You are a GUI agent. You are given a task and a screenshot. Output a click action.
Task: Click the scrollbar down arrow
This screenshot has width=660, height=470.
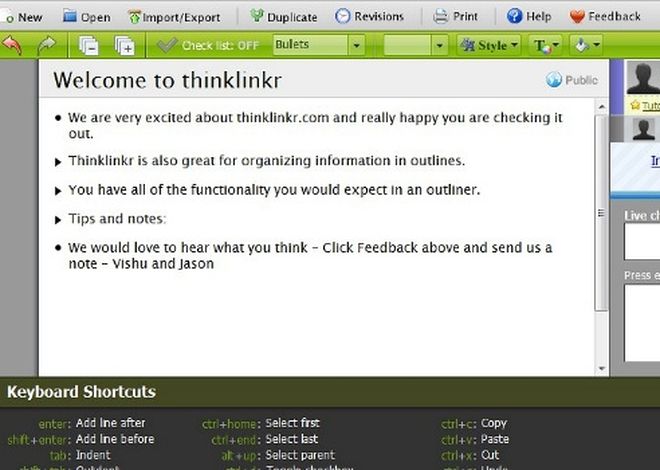(602, 369)
